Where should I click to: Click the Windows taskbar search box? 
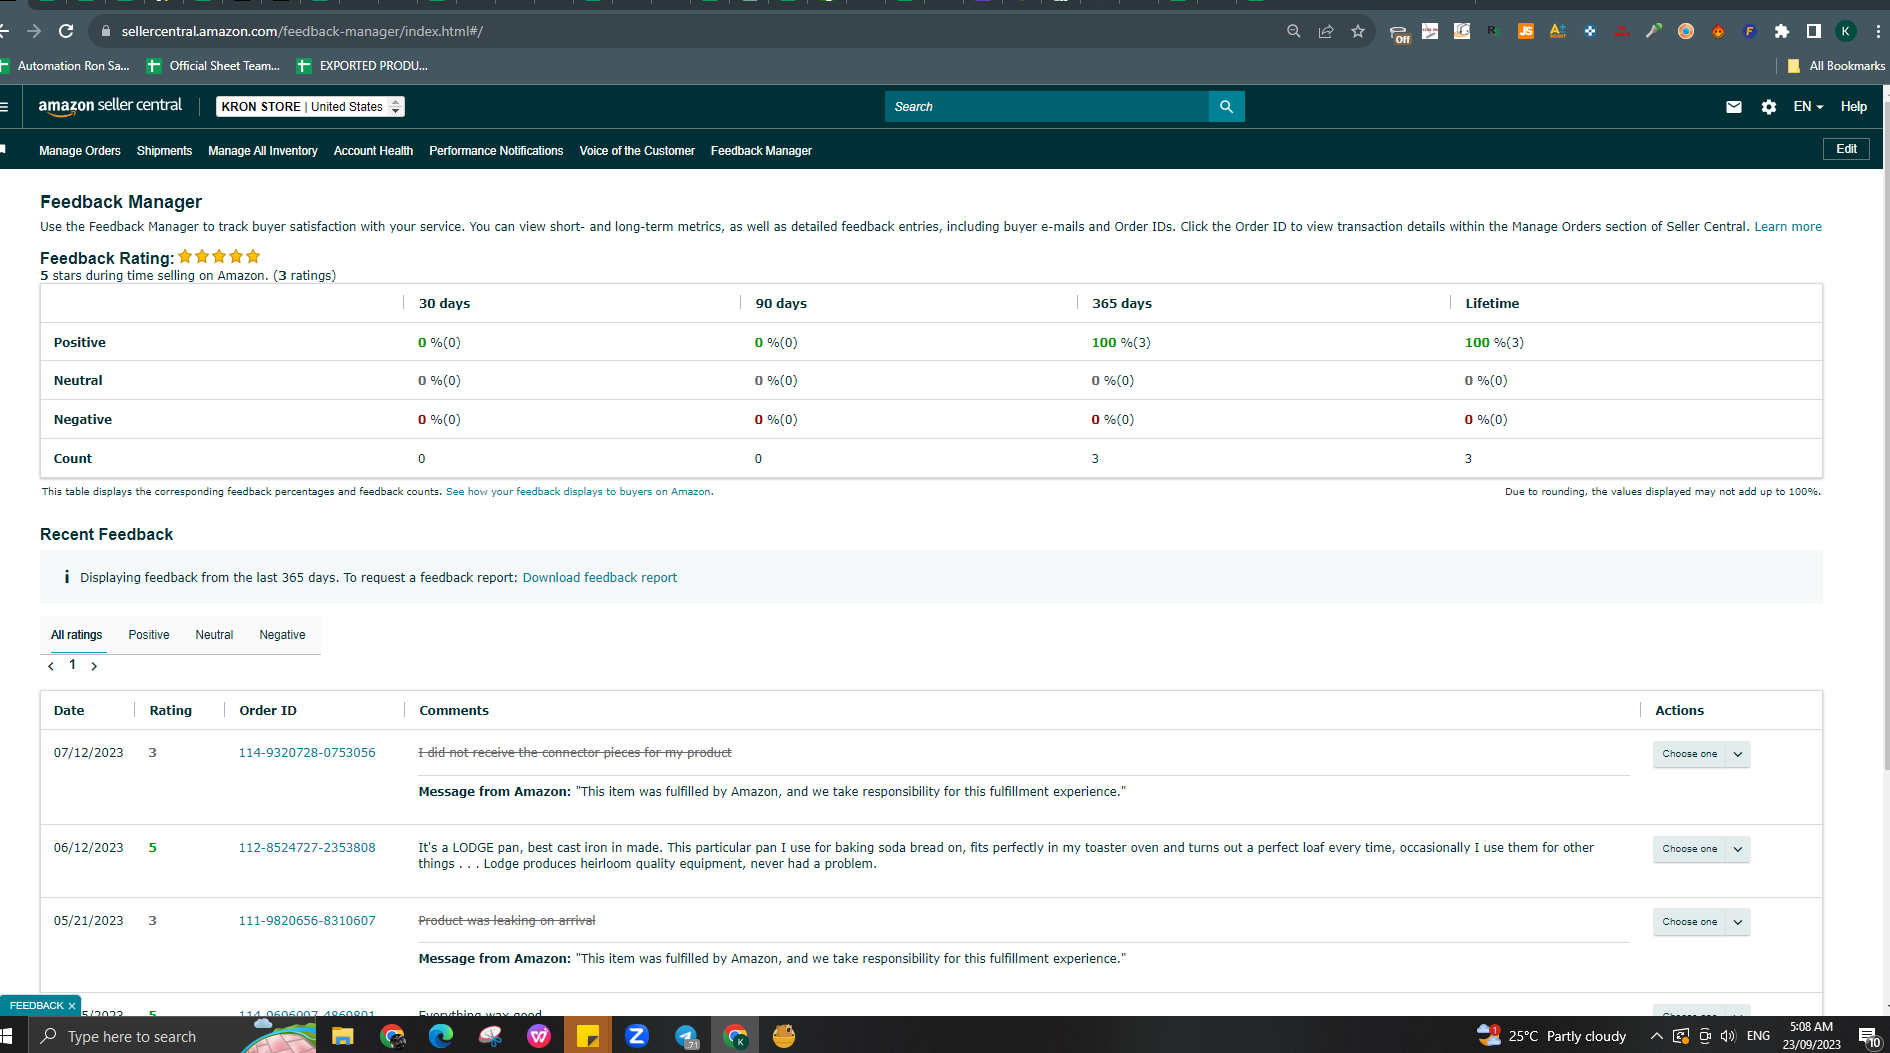point(132,1036)
